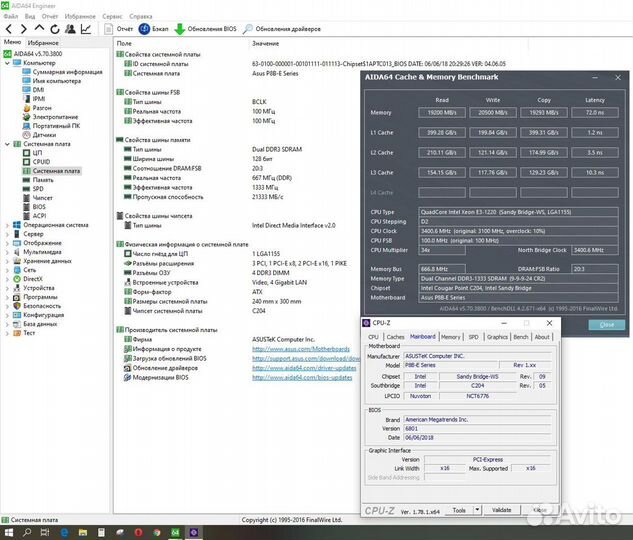Select Датчики tree item
This screenshot has height=540, width=633.
tap(40, 135)
